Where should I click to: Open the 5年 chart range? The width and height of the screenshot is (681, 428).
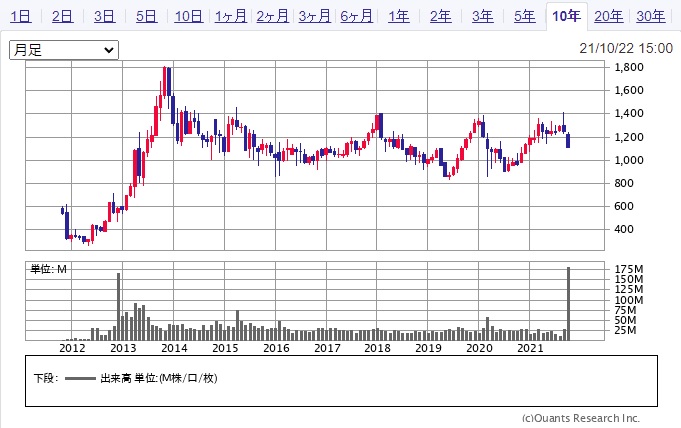pyautogui.click(x=525, y=17)
